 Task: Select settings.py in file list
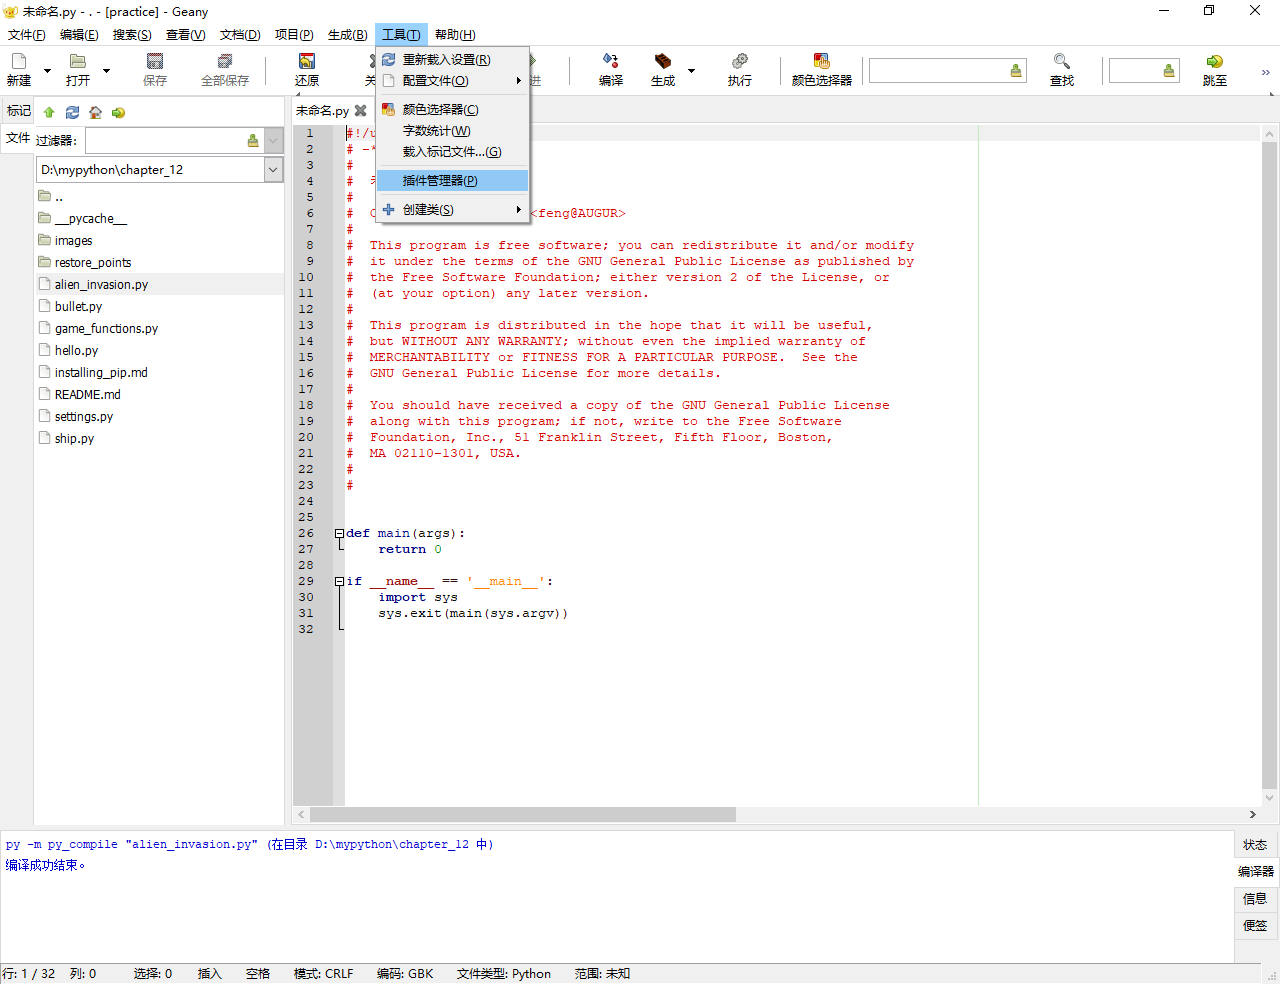pyautogui.click(x=160, y=417)
